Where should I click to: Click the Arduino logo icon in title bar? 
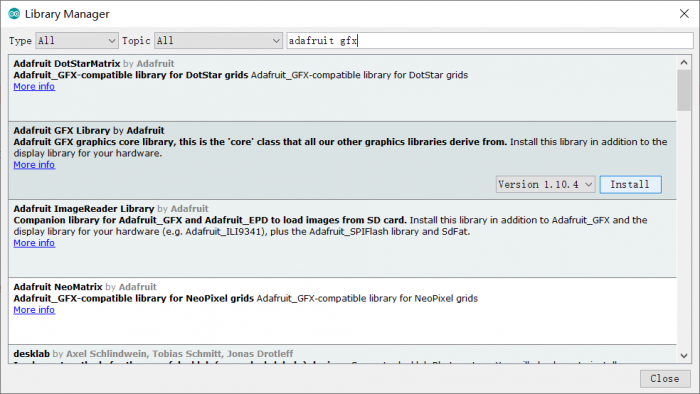(x=14, y=14)
